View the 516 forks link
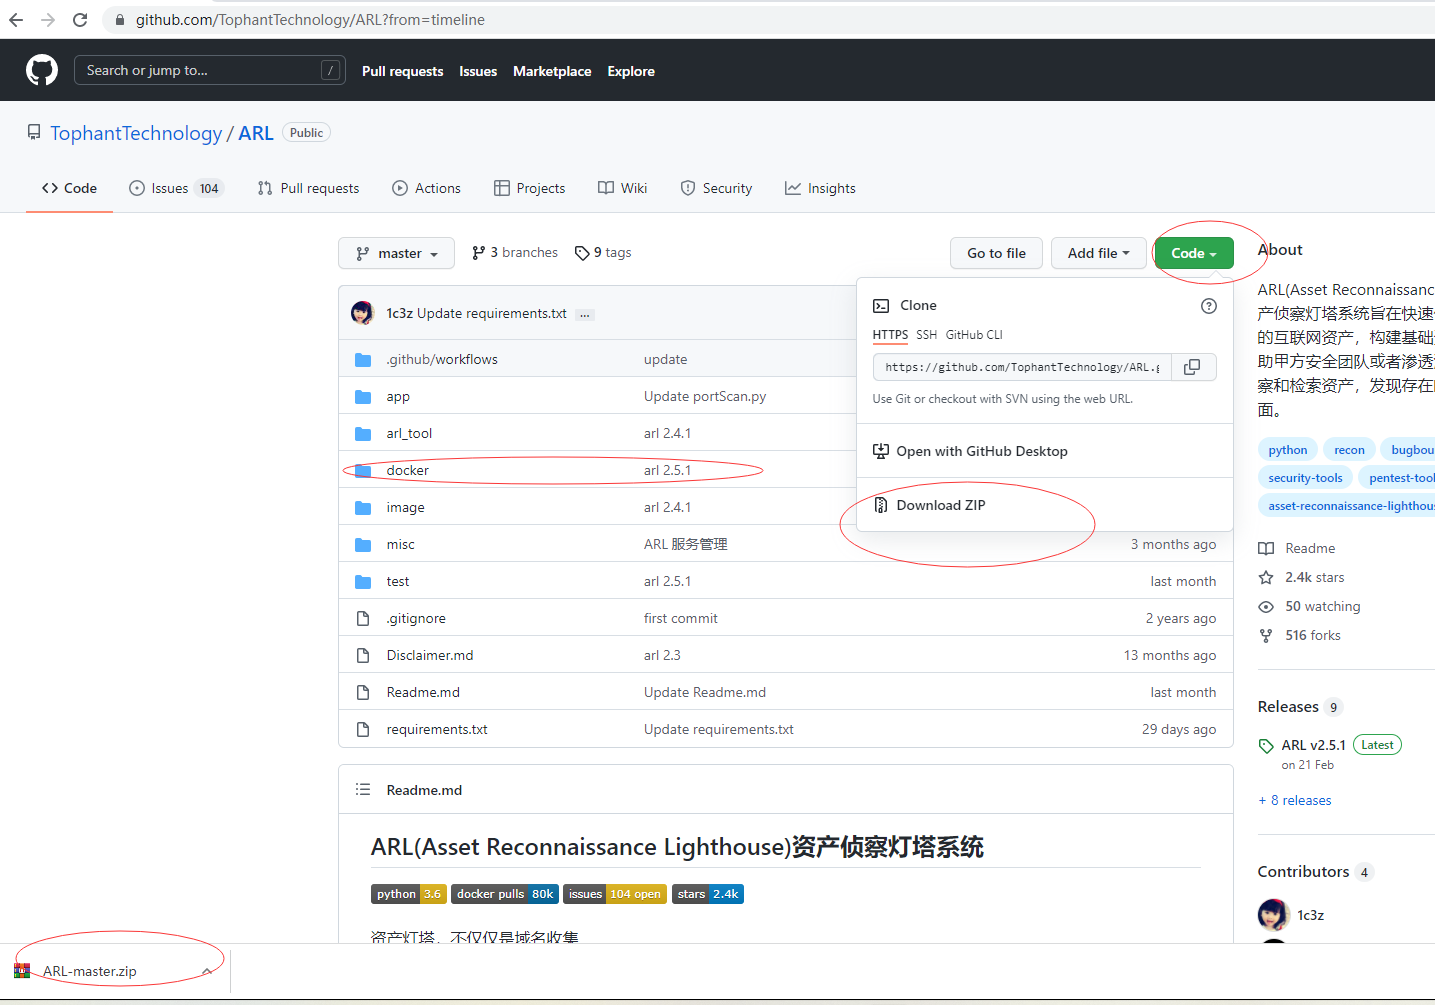Screen dimensions: 1435x1005 (1300, 635)
